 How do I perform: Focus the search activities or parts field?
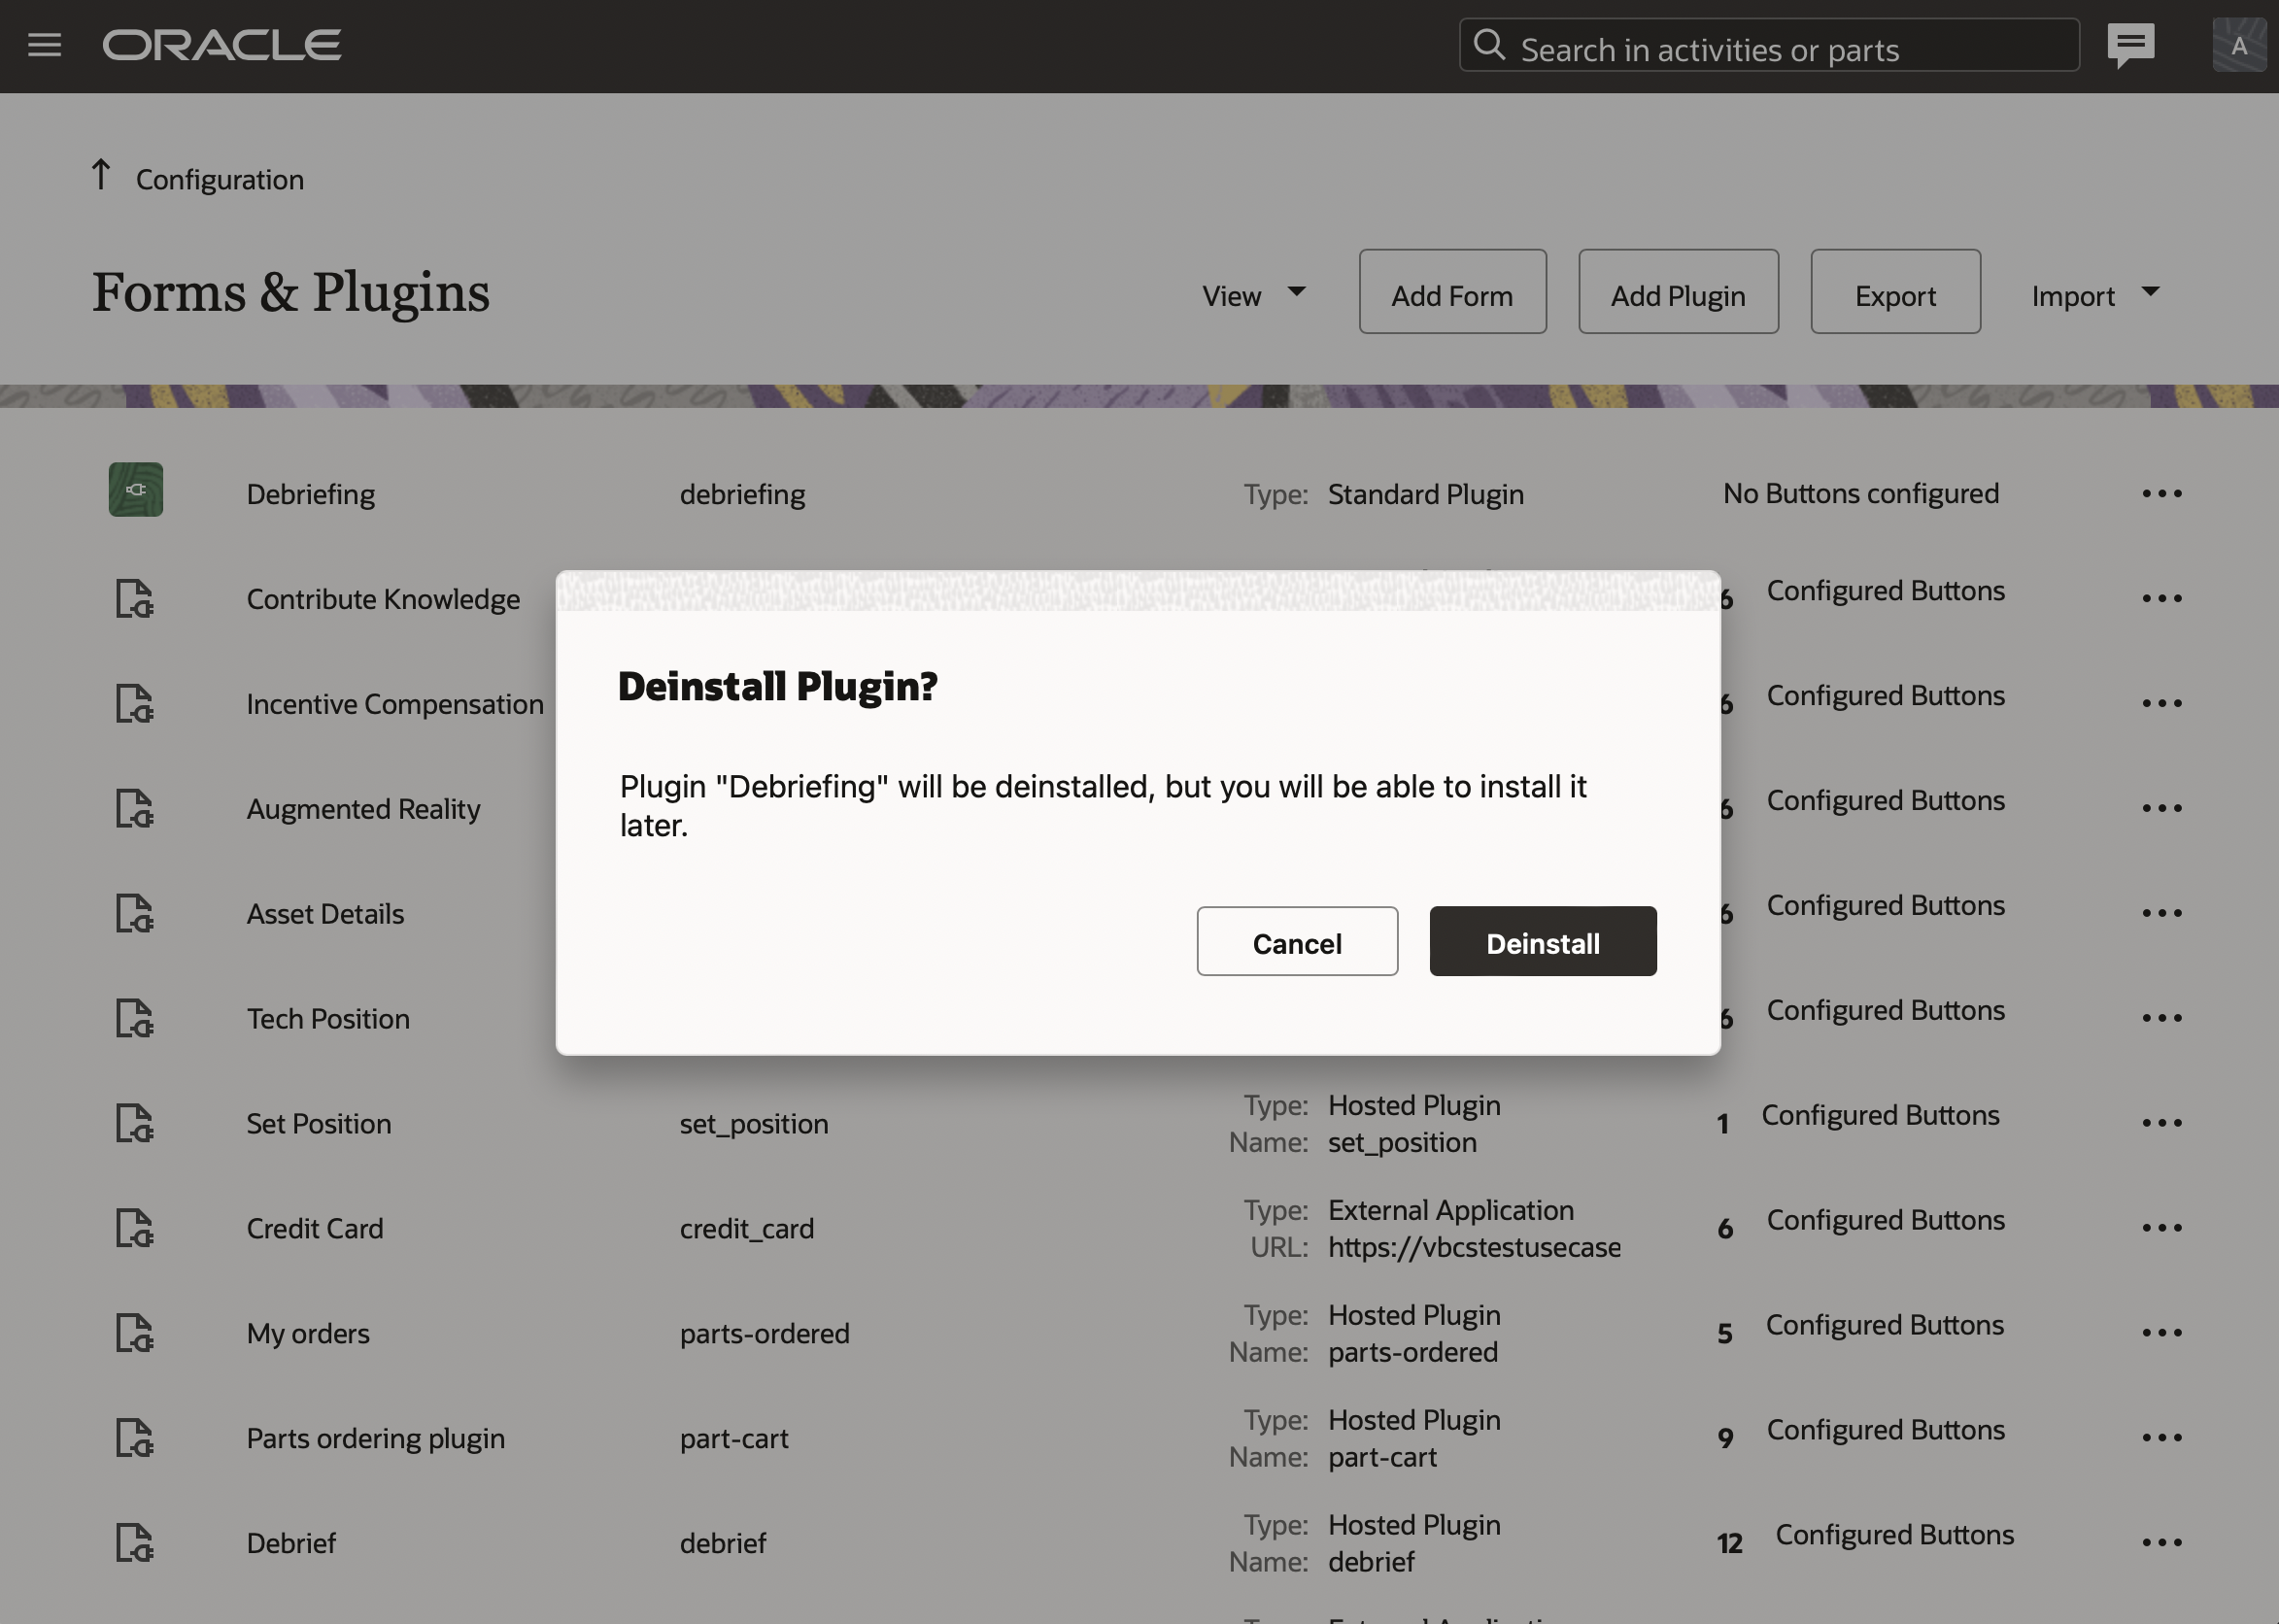click(x=1780, y=49)
